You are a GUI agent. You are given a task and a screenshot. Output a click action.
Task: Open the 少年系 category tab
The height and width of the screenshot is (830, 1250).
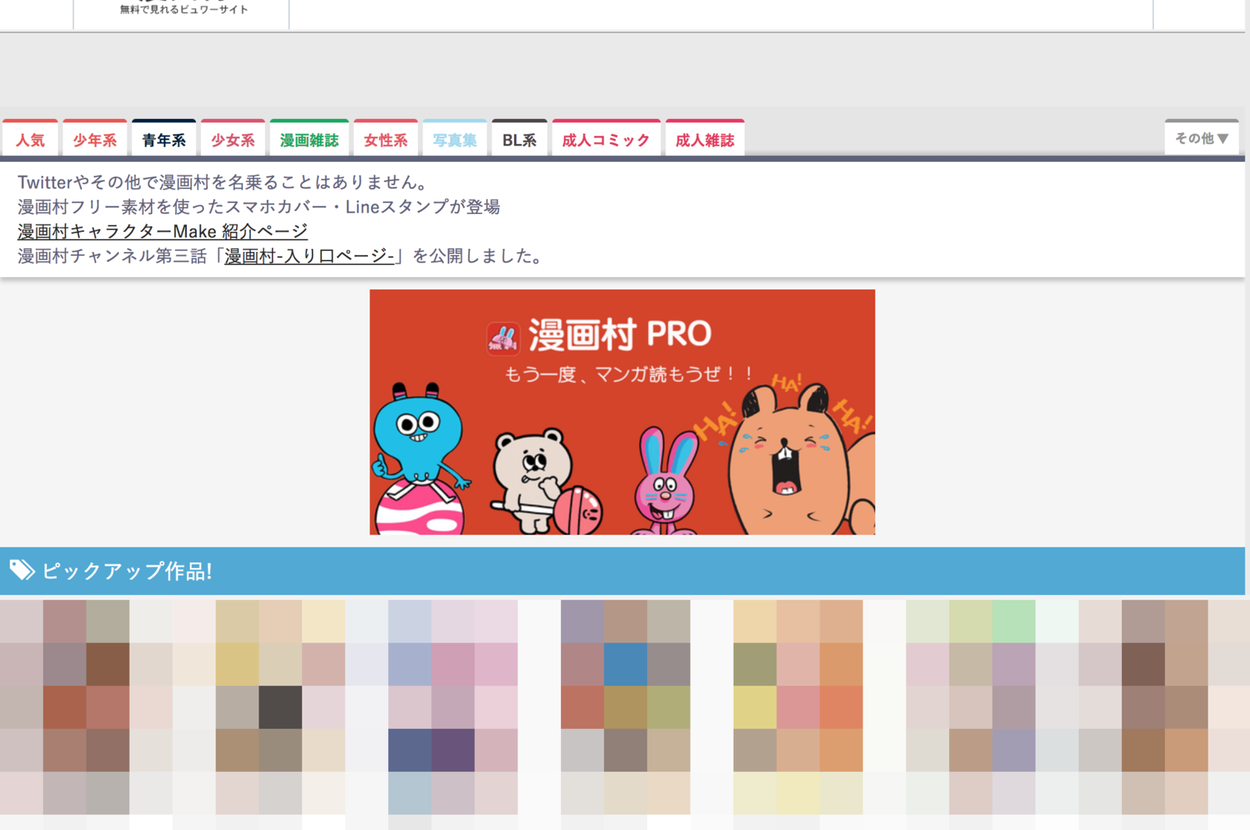tap(95, 140)
